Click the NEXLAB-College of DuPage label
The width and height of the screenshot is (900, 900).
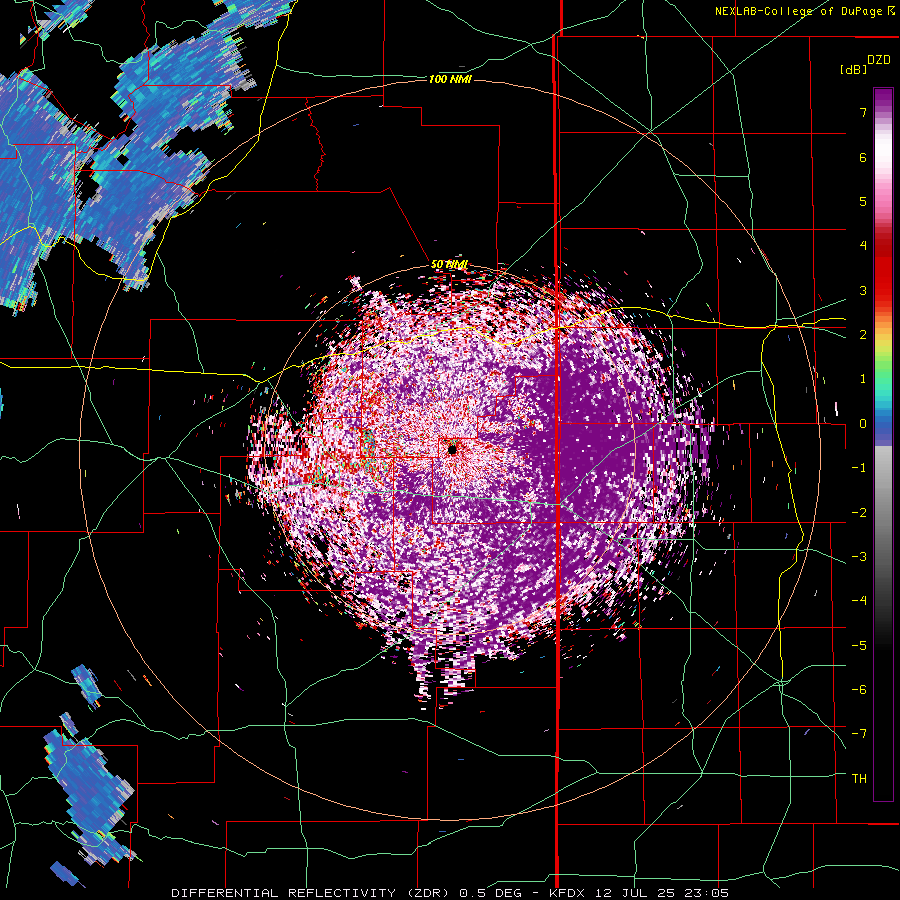804,11
